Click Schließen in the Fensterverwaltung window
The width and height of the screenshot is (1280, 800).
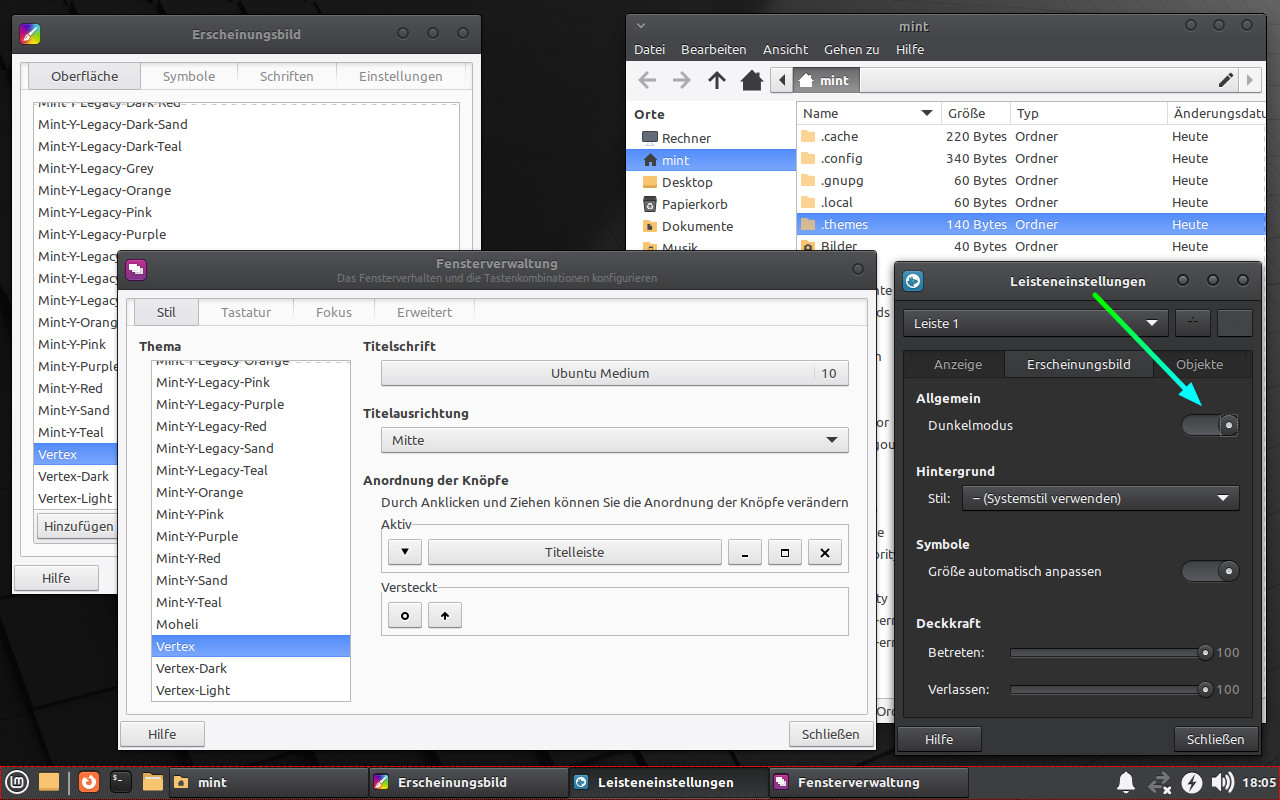pos(831,734)
